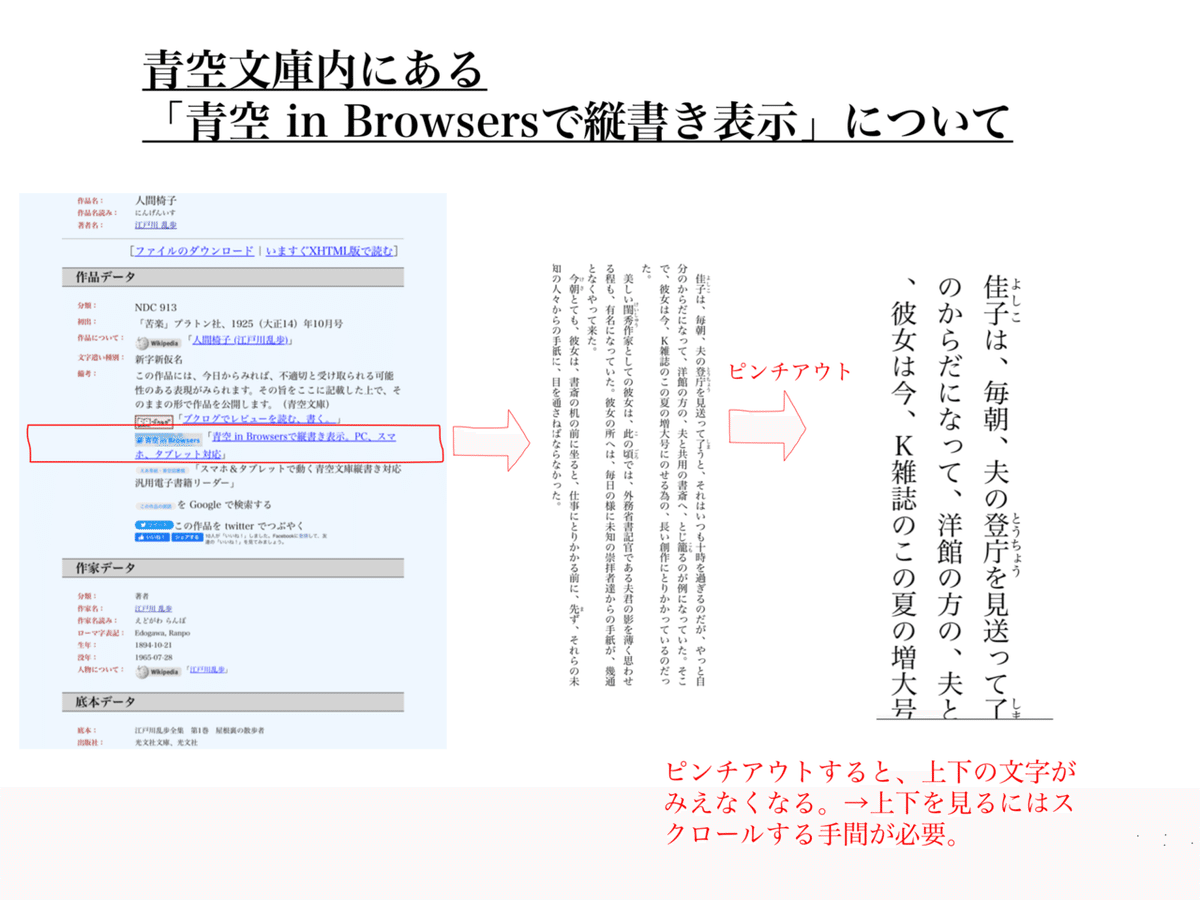Click the 底本データ section header
This screenshot has width=1200, height=900.
tap(106, 700)
